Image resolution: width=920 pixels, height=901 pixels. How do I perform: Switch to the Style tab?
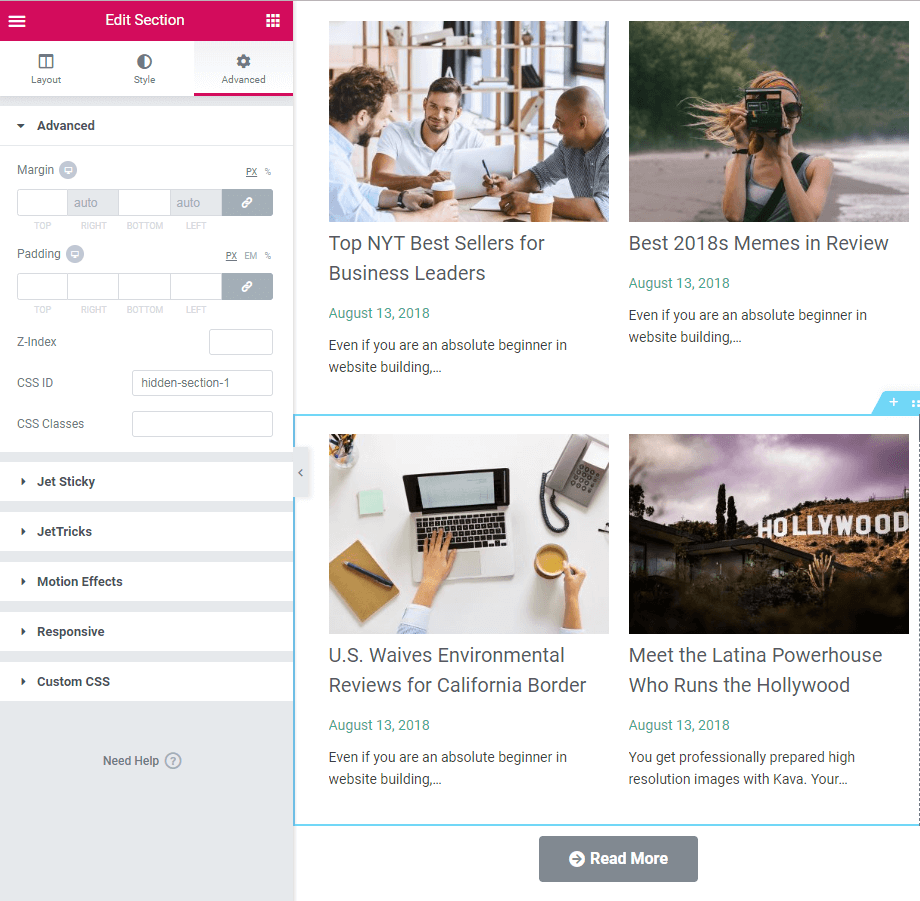point(144,69)
